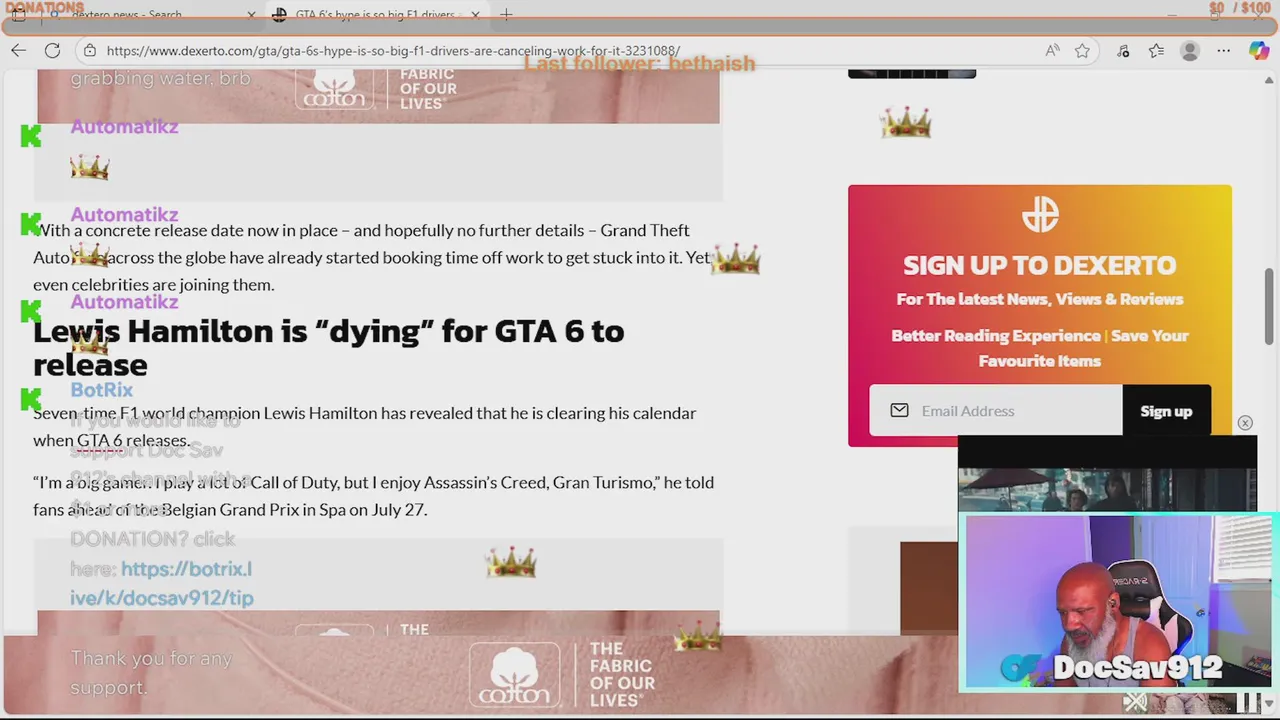Open the bottom Cotton banner ad
This screenshot has width=1280, height=720.
[x=560, y=675]
